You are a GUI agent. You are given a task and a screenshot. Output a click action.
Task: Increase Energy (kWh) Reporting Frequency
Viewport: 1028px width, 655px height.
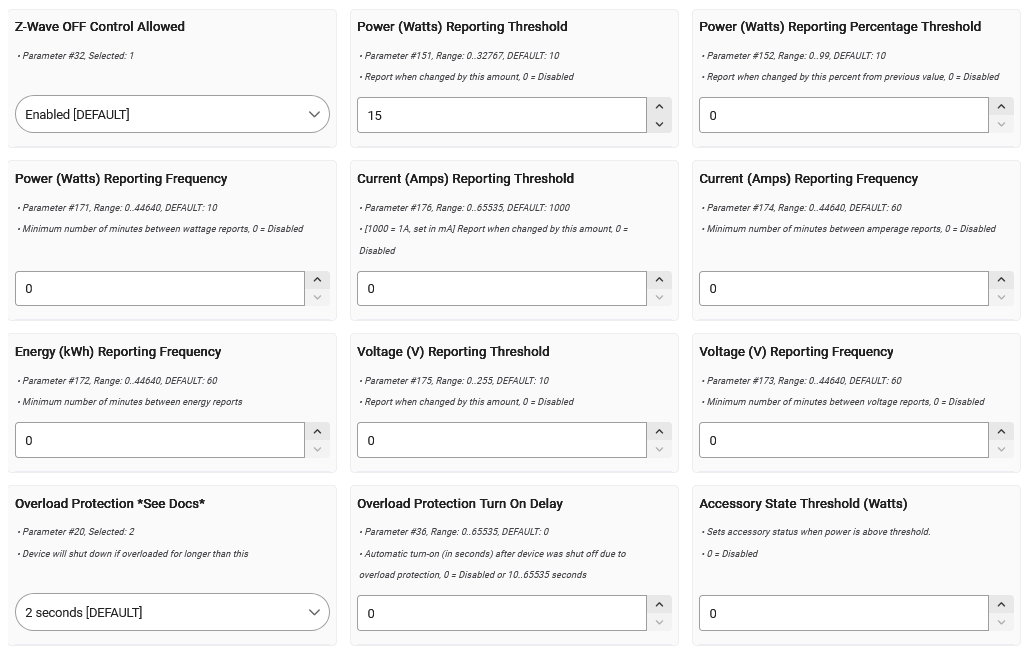coord(317,432)
